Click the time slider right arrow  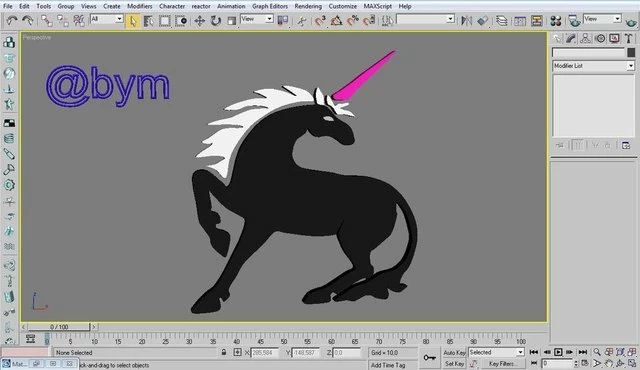click(94, 327)
